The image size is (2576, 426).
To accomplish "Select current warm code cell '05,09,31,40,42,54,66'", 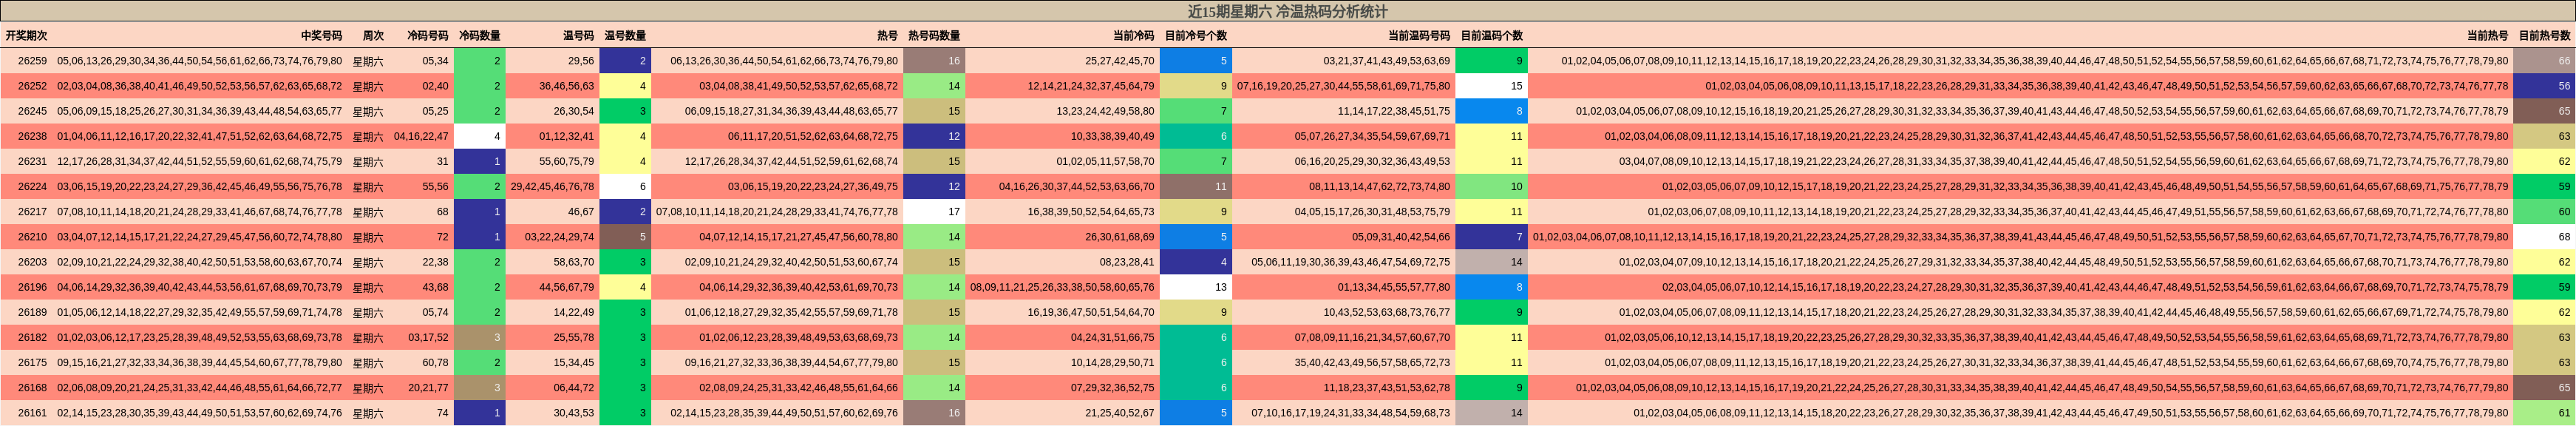I will click(1343, 237).
